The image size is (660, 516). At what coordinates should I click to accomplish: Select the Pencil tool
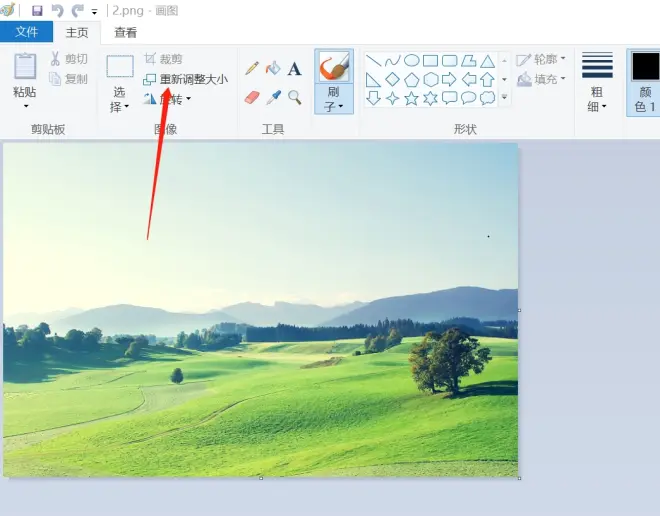[x=252, y=68]
